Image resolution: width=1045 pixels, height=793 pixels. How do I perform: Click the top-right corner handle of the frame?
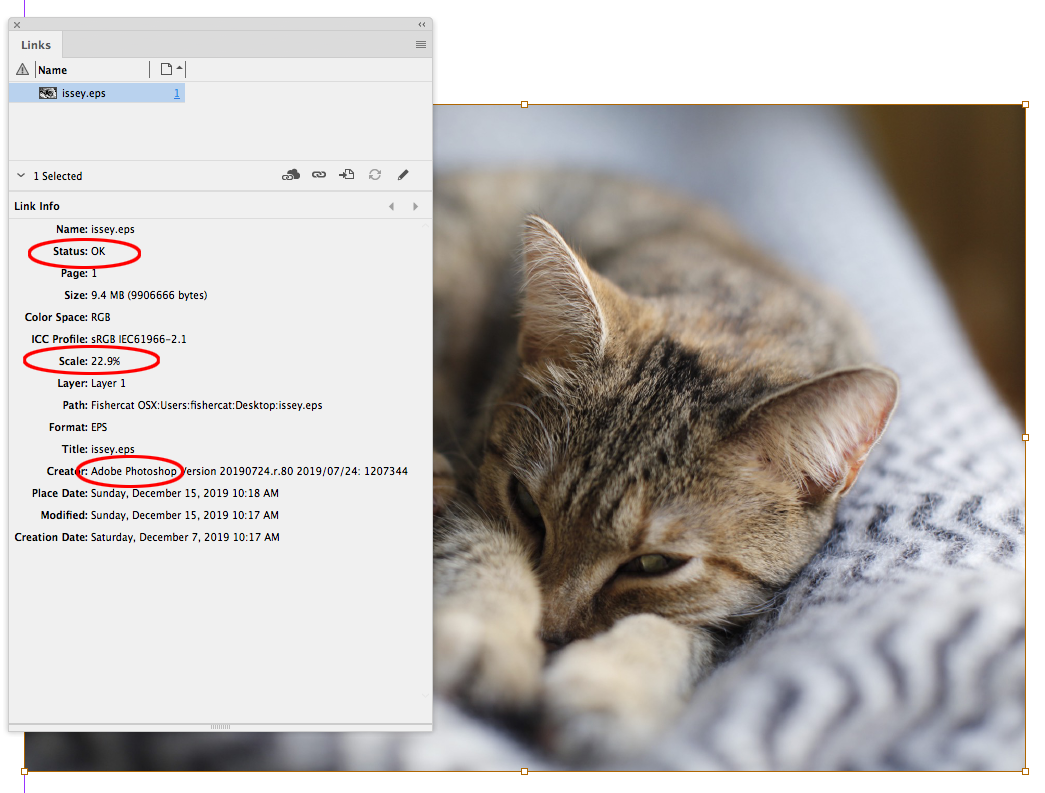[1026, 105]
